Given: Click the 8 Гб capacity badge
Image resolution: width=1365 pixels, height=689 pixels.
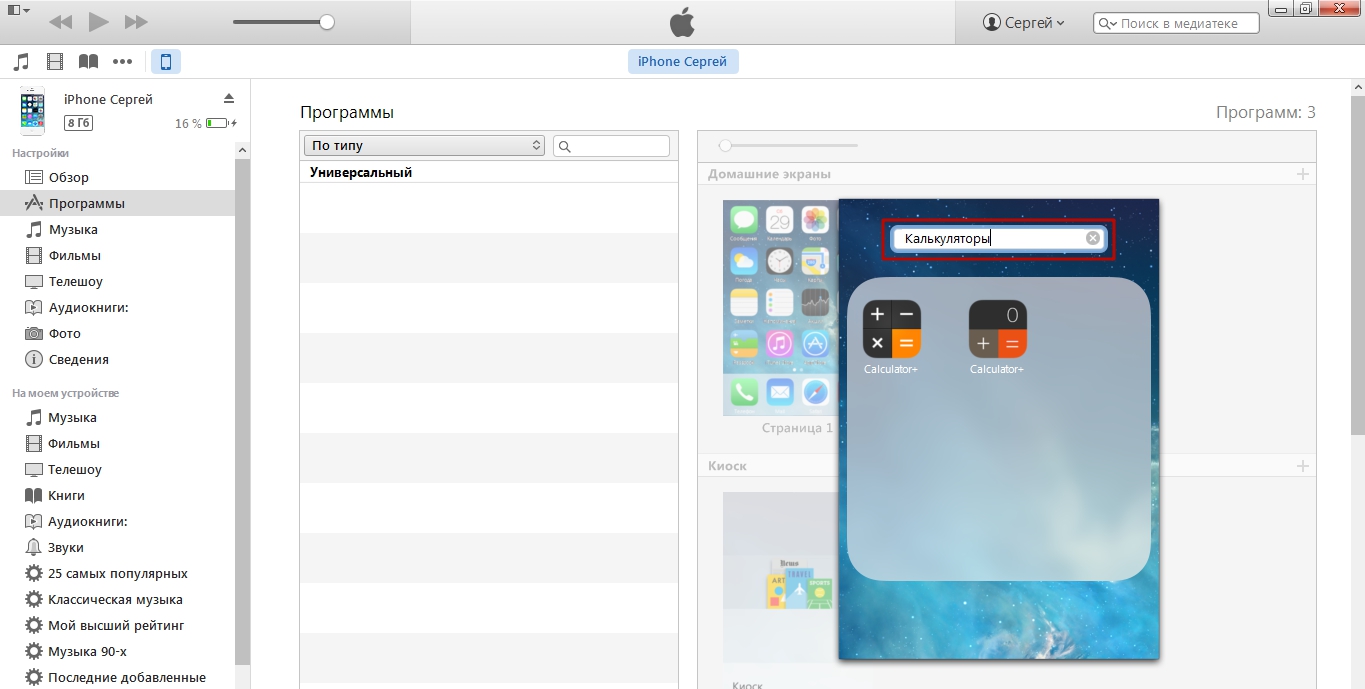Looking at the screenshot, I should click(78, 123).
